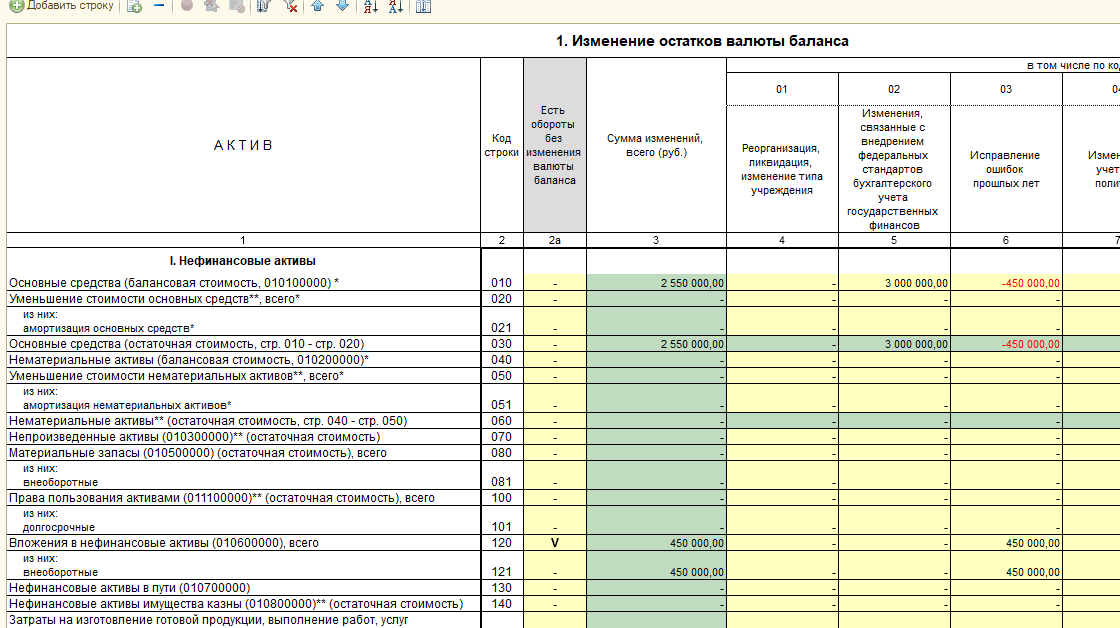Click the row code '060' cell
The height and width of the screenshot is (628, 1120).
click(501, 421)
